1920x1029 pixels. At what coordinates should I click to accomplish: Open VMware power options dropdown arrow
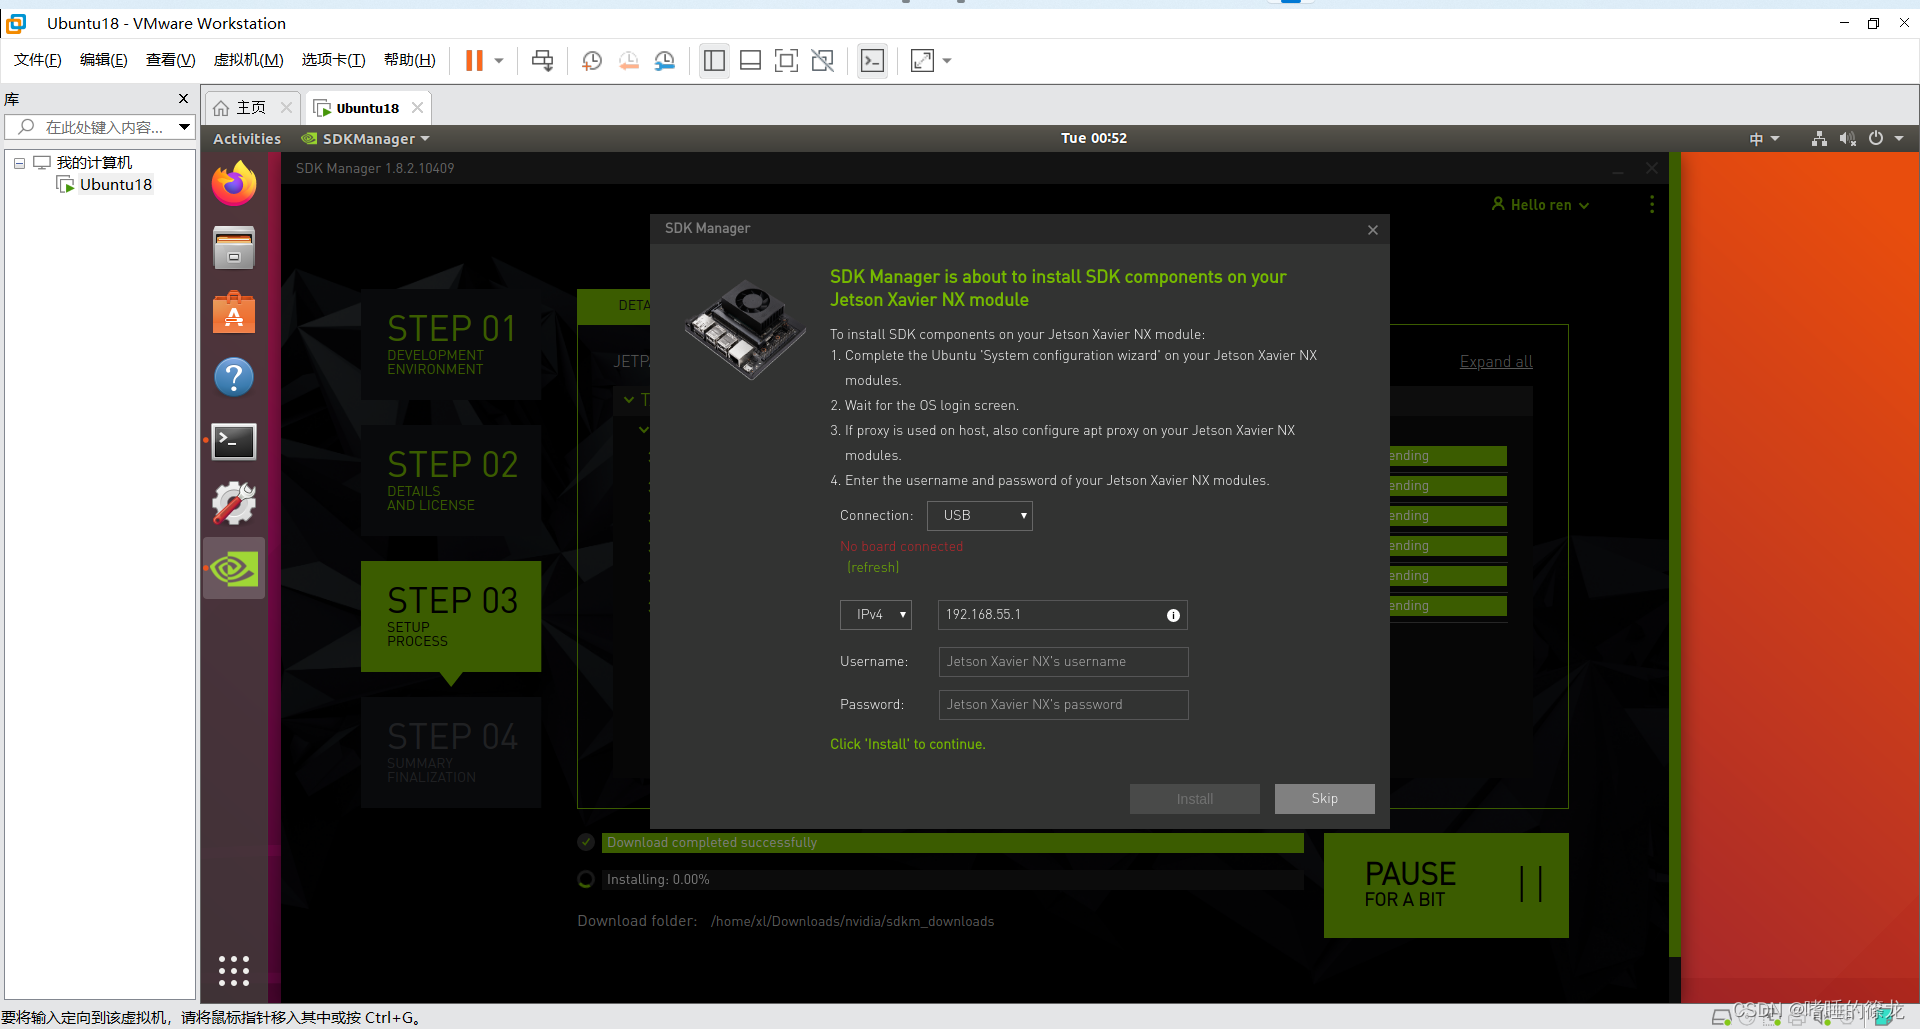point(499,61)
